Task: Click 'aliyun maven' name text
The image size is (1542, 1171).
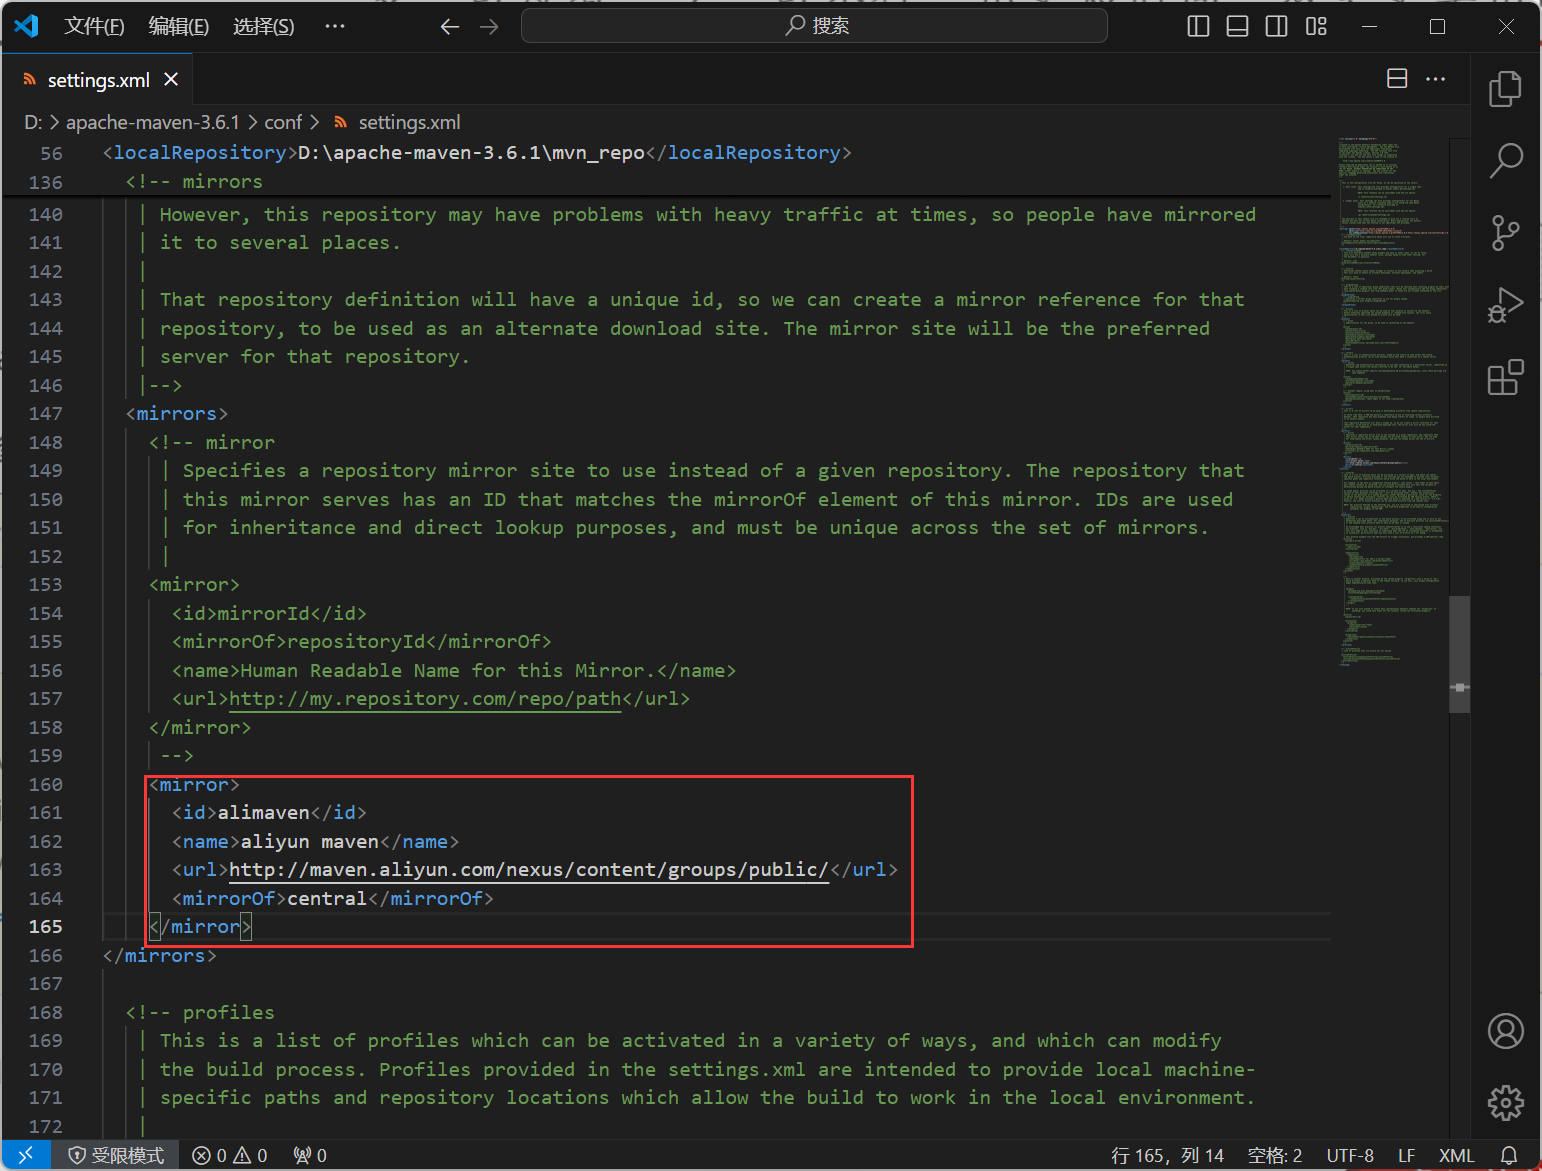Action: coord(310,842)
